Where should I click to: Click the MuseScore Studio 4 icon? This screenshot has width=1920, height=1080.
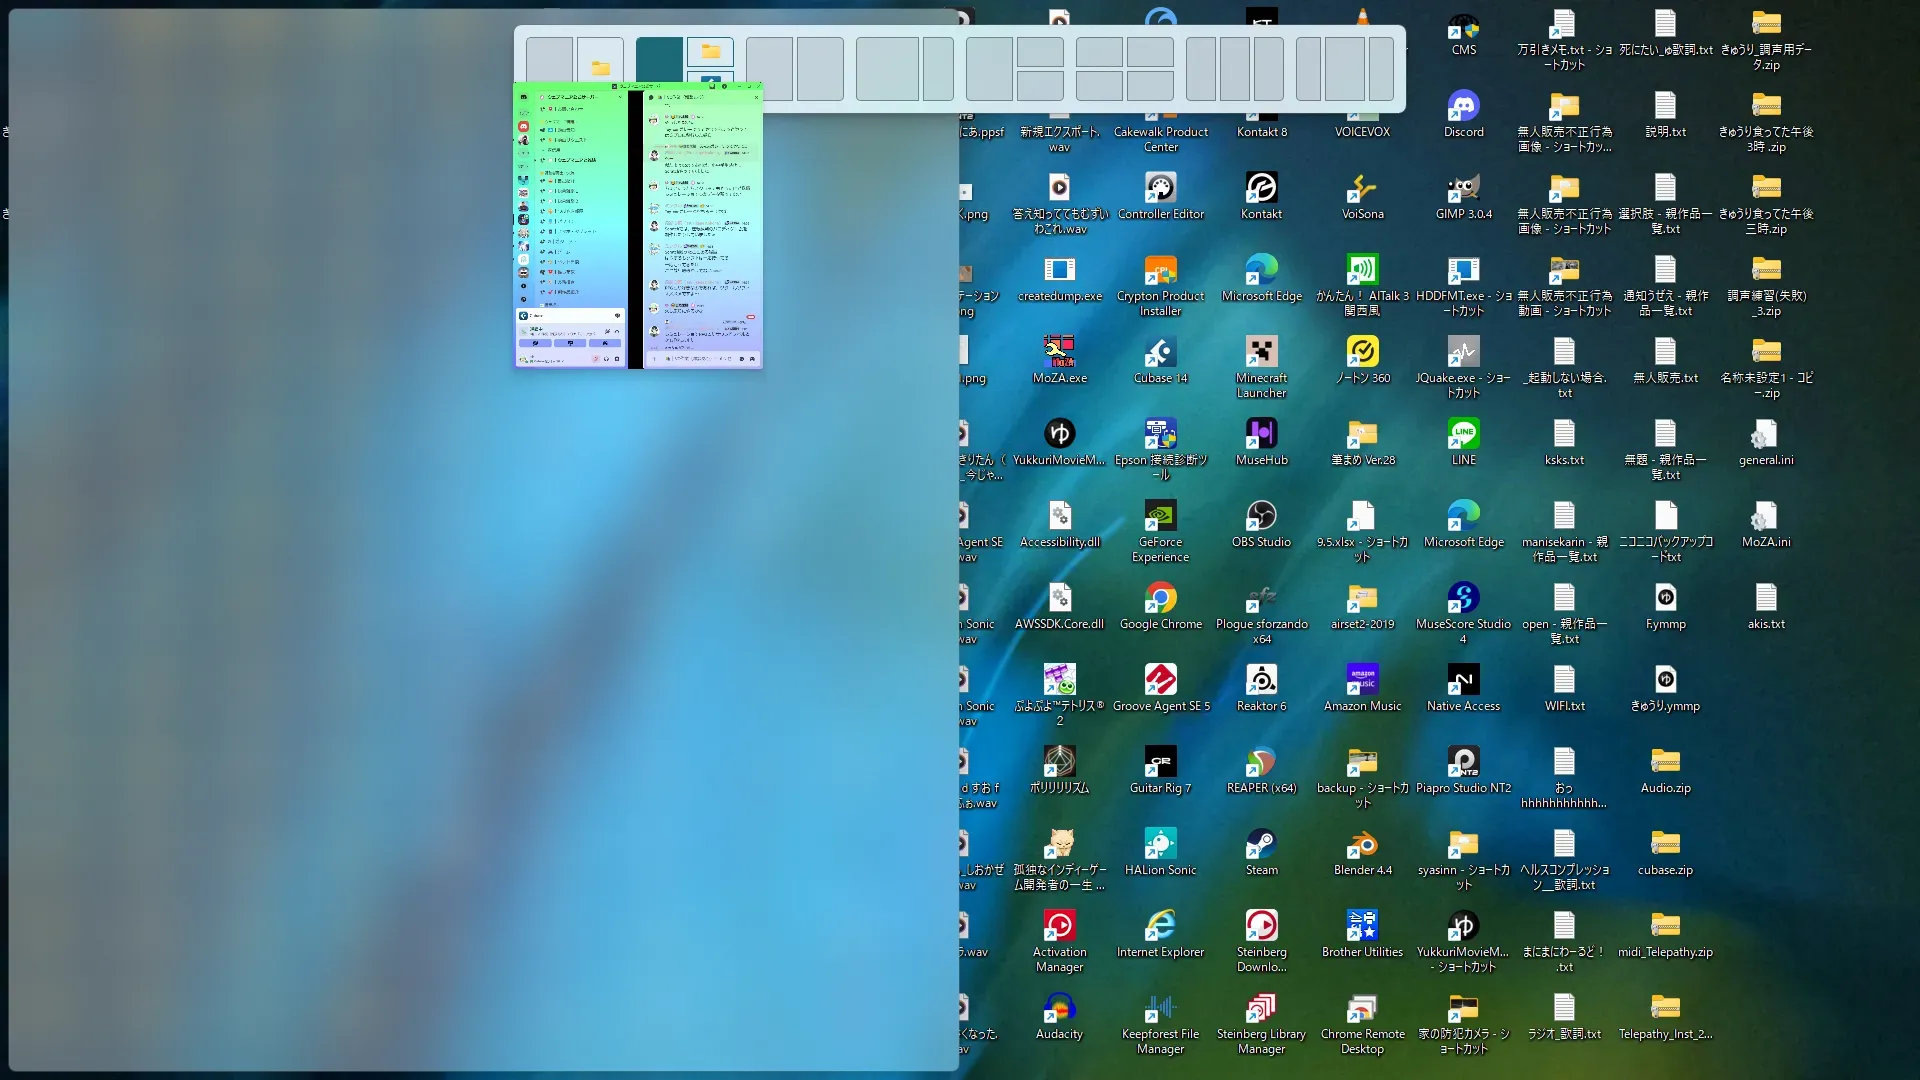pyautogui.click(x=1463, y=599)
